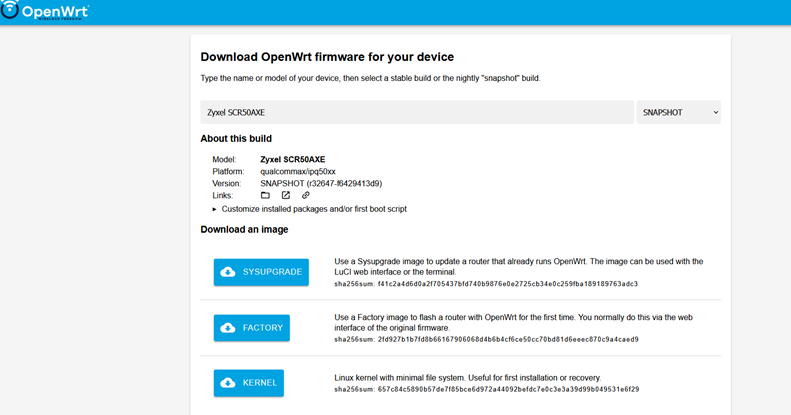Click cloud download icon on Sysupgrade button
This screenshot has width=791, height=415.
[228, 272]
